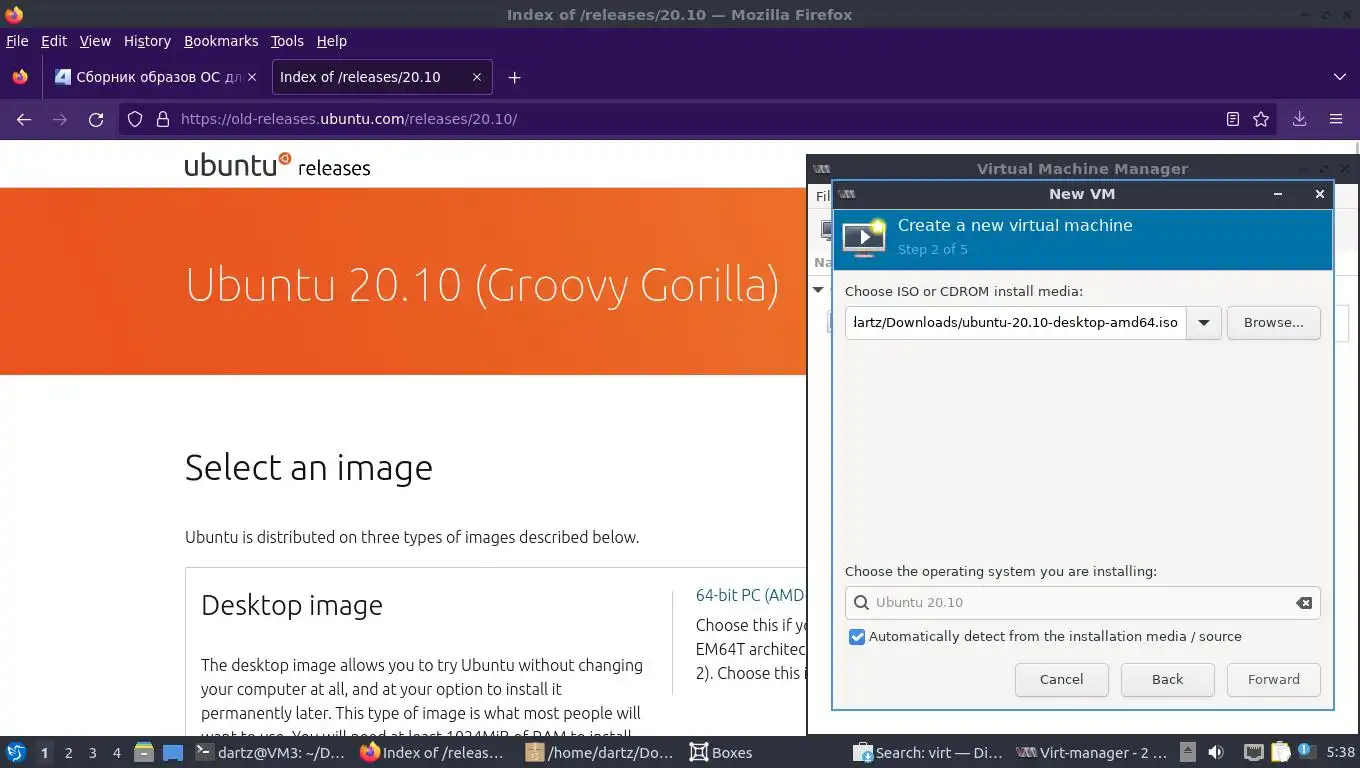Click the show desktop icon in the taskbar

coord(173,752)
